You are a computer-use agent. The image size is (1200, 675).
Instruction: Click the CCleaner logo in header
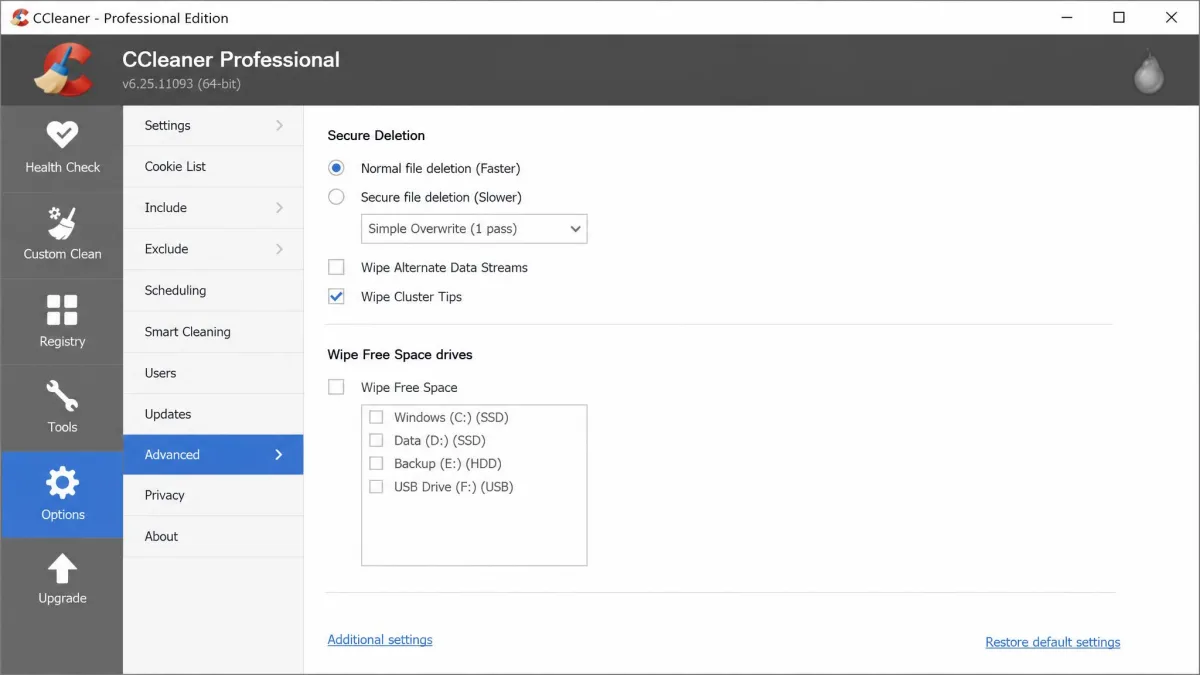(x=62, y=69)
